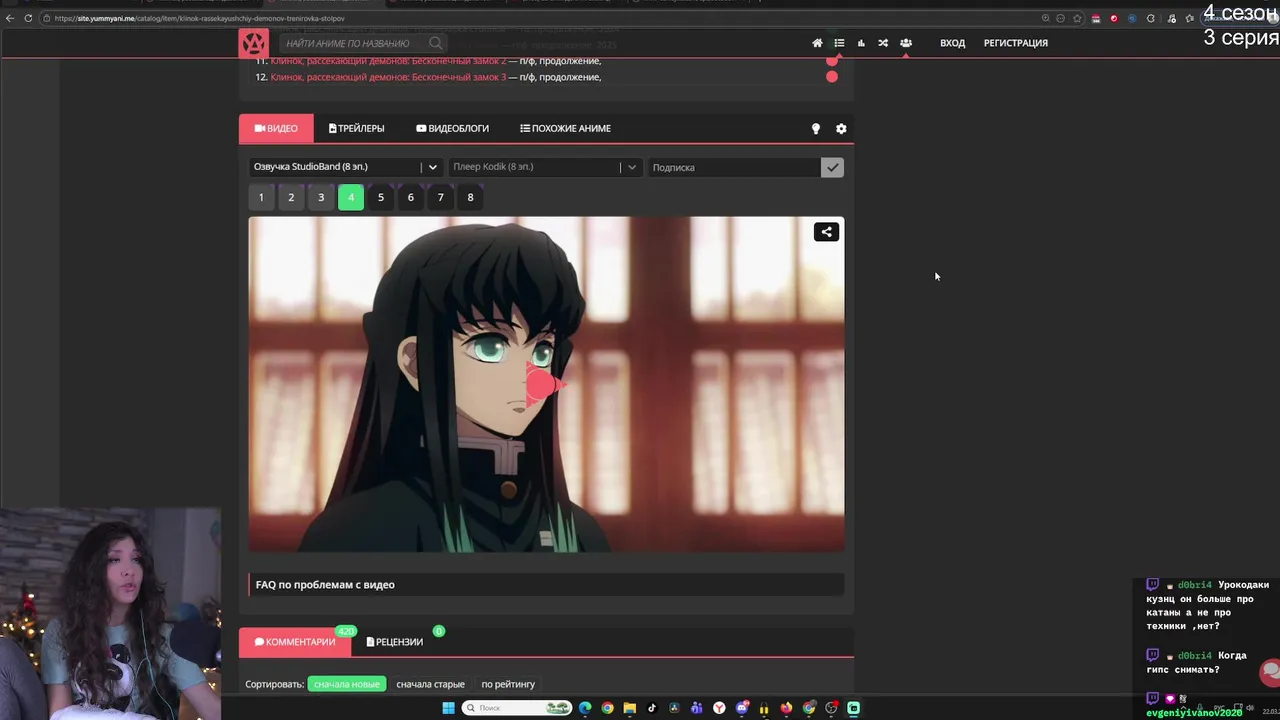The image size is (1280, 720).
Task: Click the Подписка input field
Action: coord(734,167)
